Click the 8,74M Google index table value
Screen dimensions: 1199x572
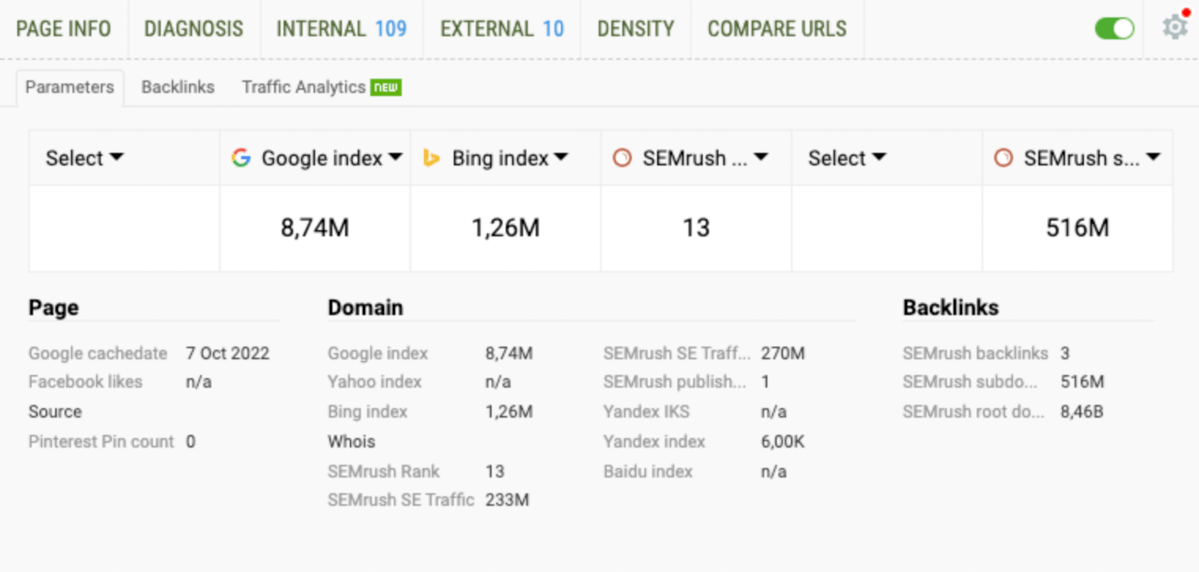pyautogui.click(x=315, y=228)
